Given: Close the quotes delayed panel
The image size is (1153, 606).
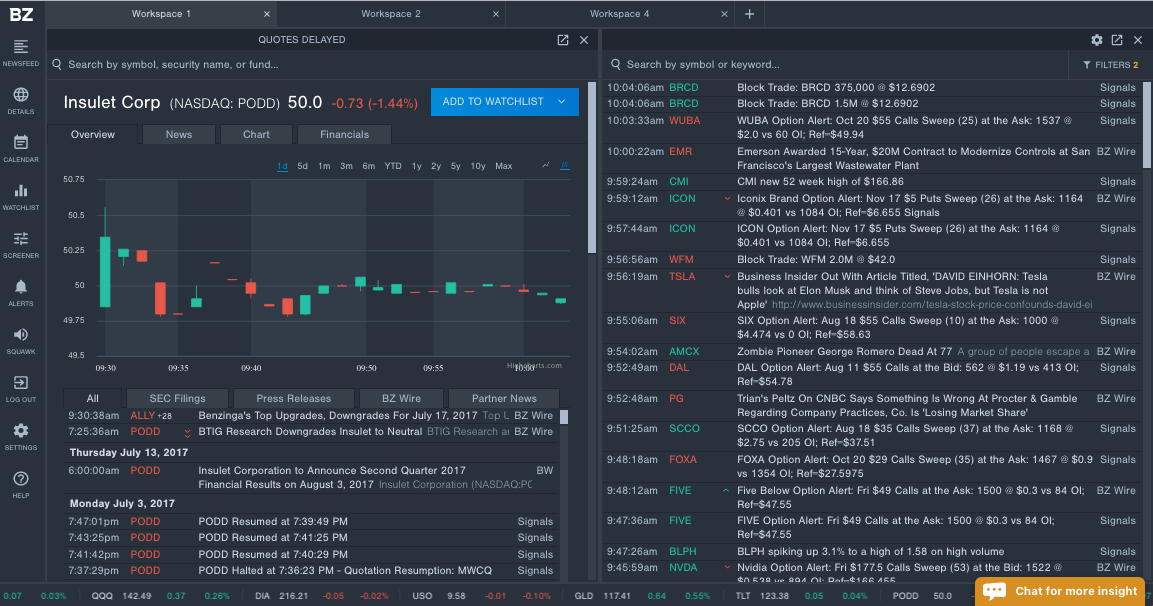Looking at the screenshot, I should click(x=584, y=40).
